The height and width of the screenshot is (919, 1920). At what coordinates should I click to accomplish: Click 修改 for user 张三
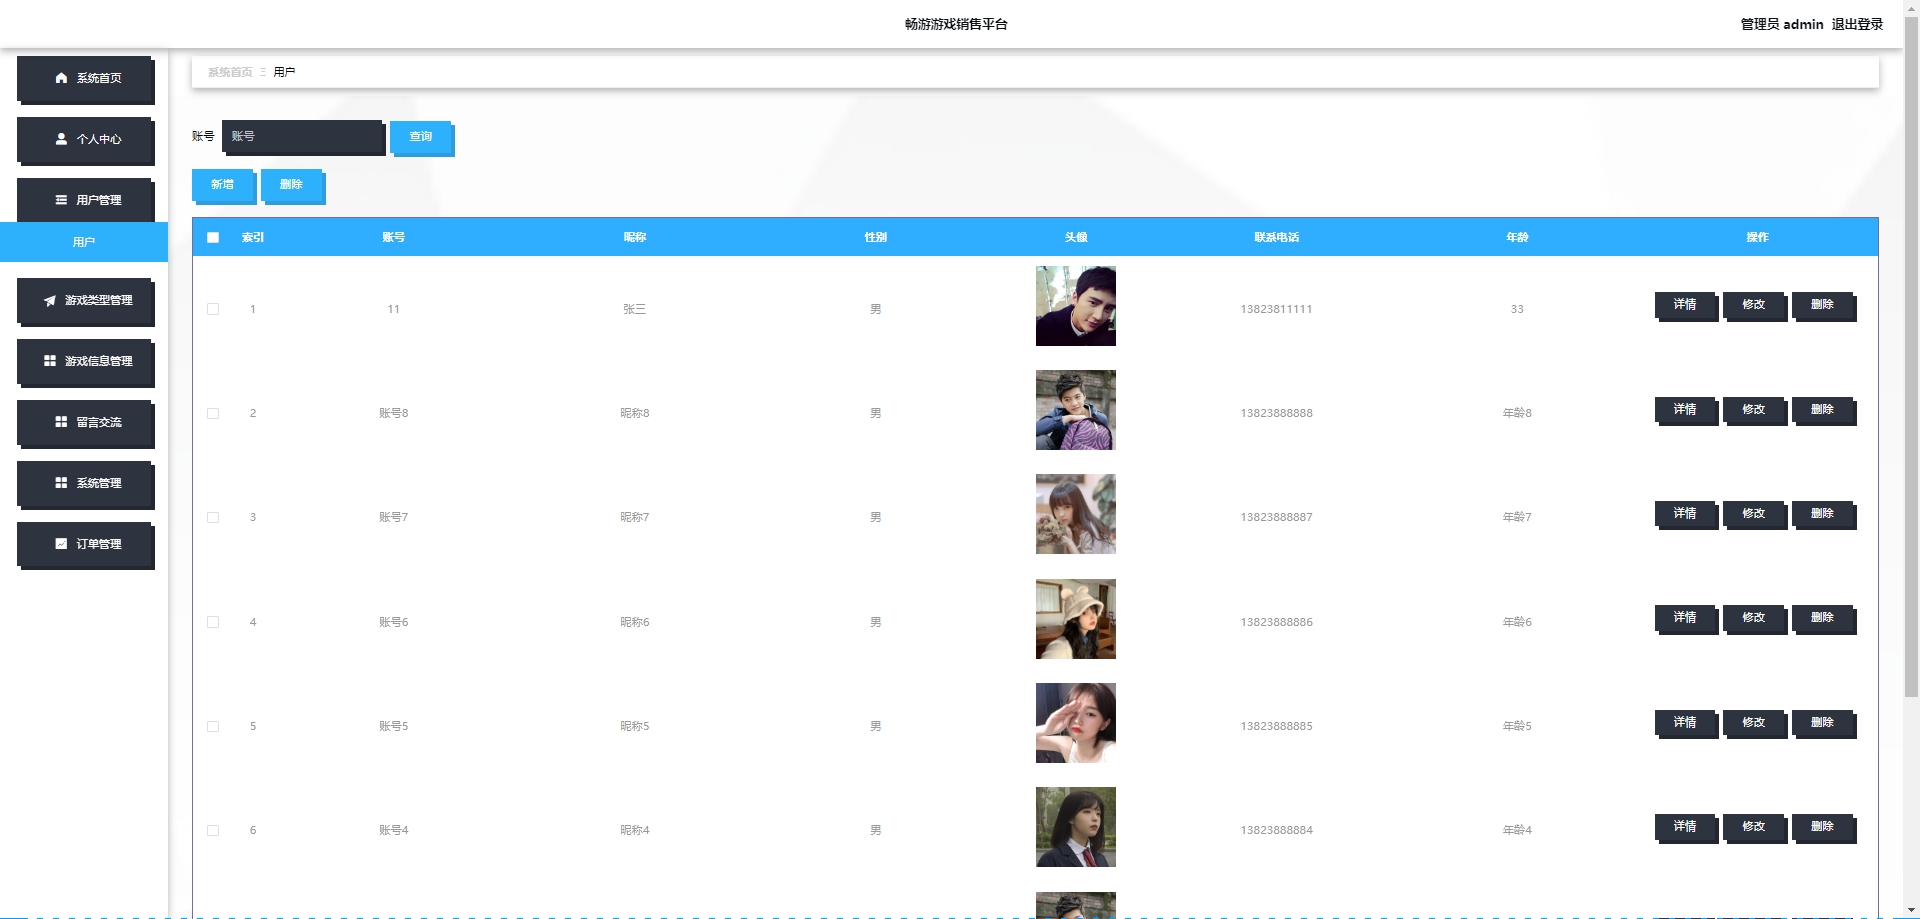pos(1755,306)
